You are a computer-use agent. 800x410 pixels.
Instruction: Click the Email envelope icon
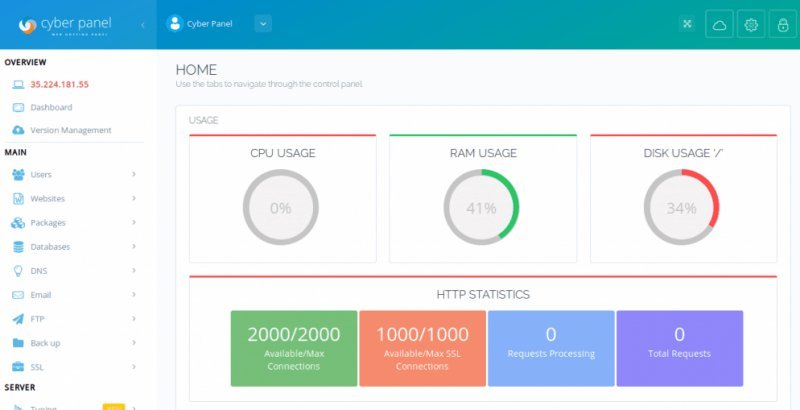18,295
